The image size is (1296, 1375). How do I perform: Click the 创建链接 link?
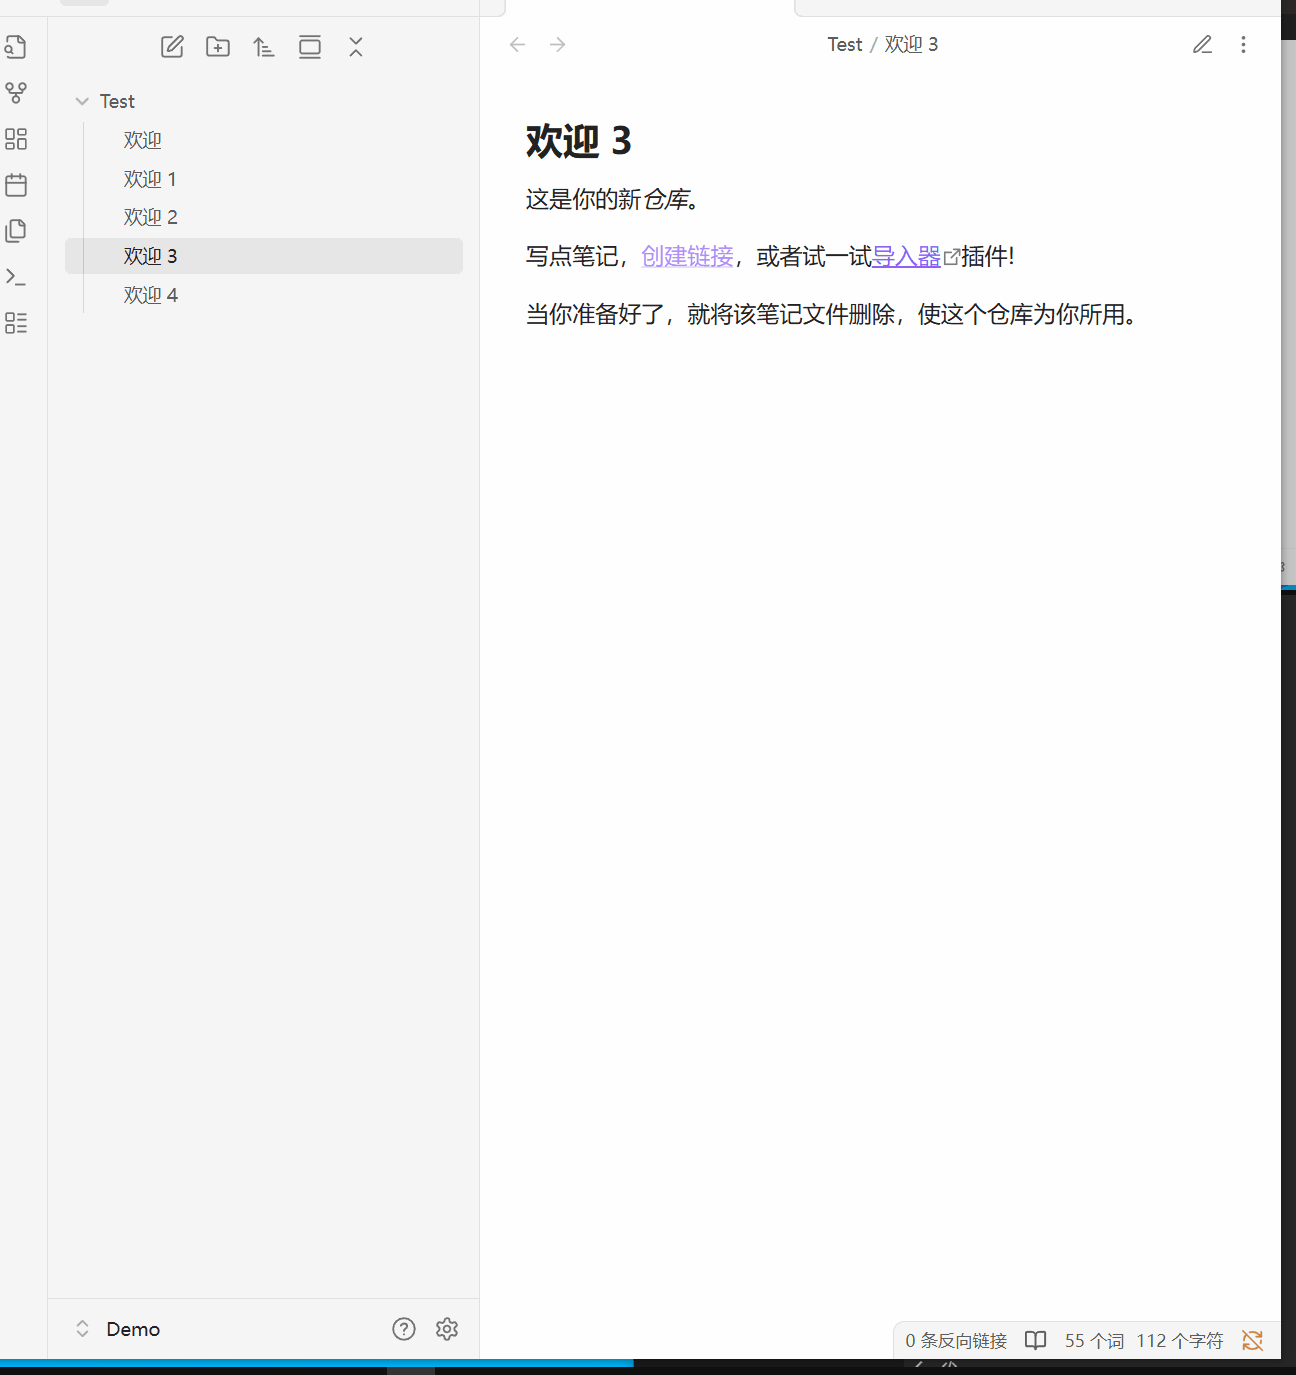[x=687, y=257]
